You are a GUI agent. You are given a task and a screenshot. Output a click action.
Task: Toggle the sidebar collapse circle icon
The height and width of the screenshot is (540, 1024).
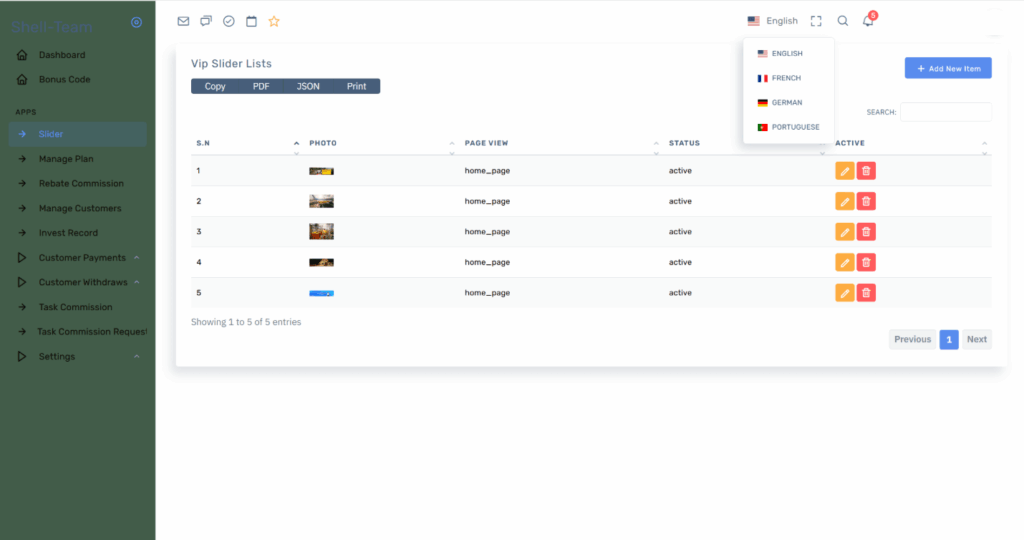[x=136, y=22]
